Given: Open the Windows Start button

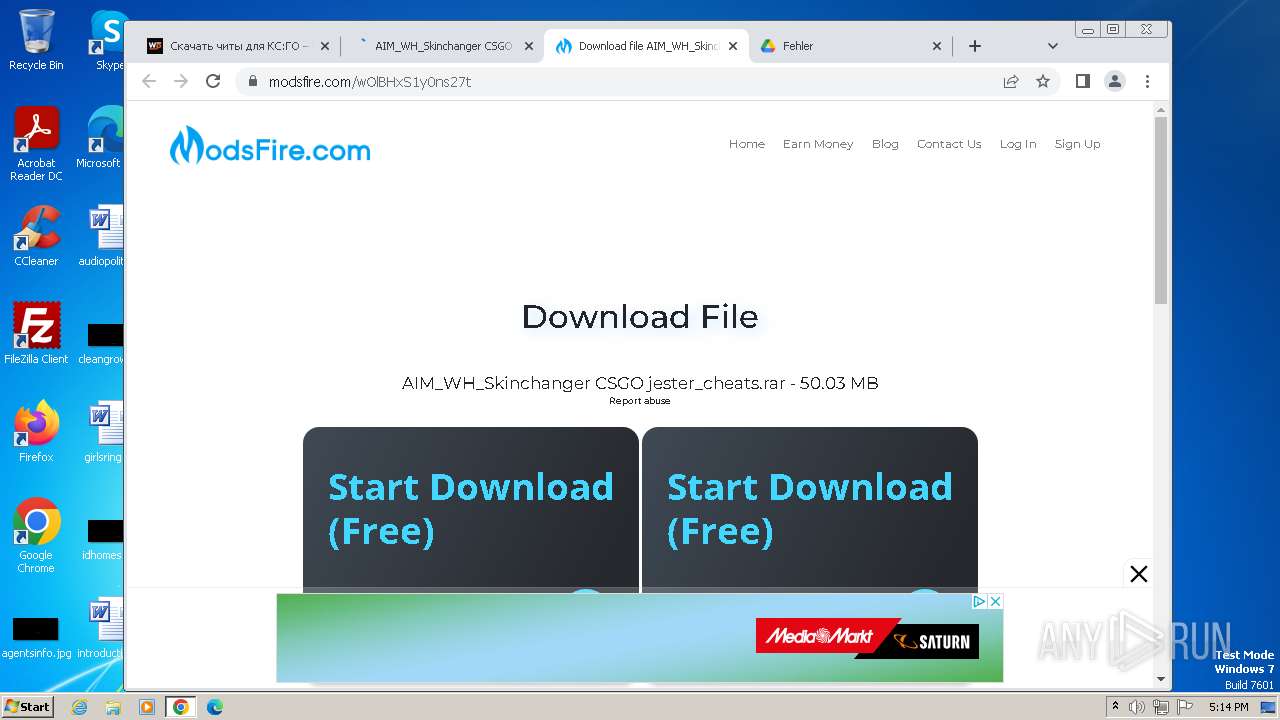Looking at the screenshot, I should 27,707.
